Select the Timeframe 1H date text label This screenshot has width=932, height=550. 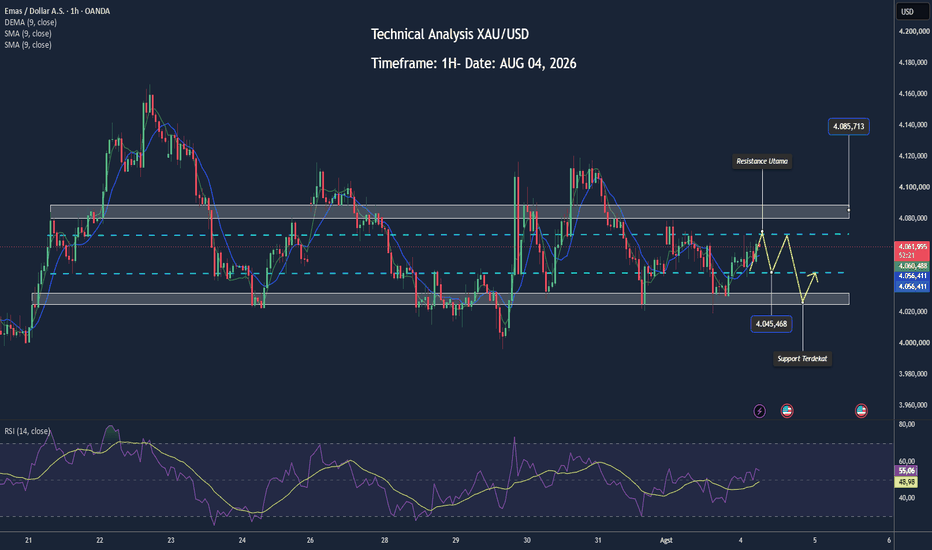474,64
